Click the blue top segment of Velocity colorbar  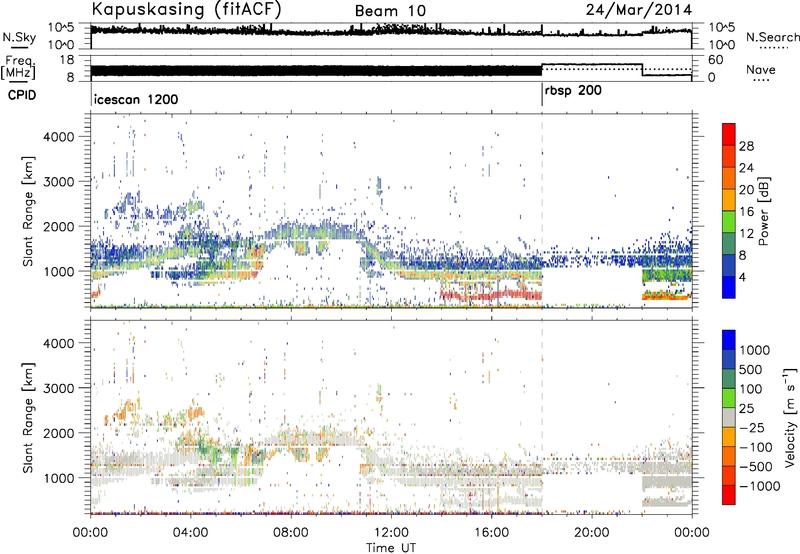[729, 340]
